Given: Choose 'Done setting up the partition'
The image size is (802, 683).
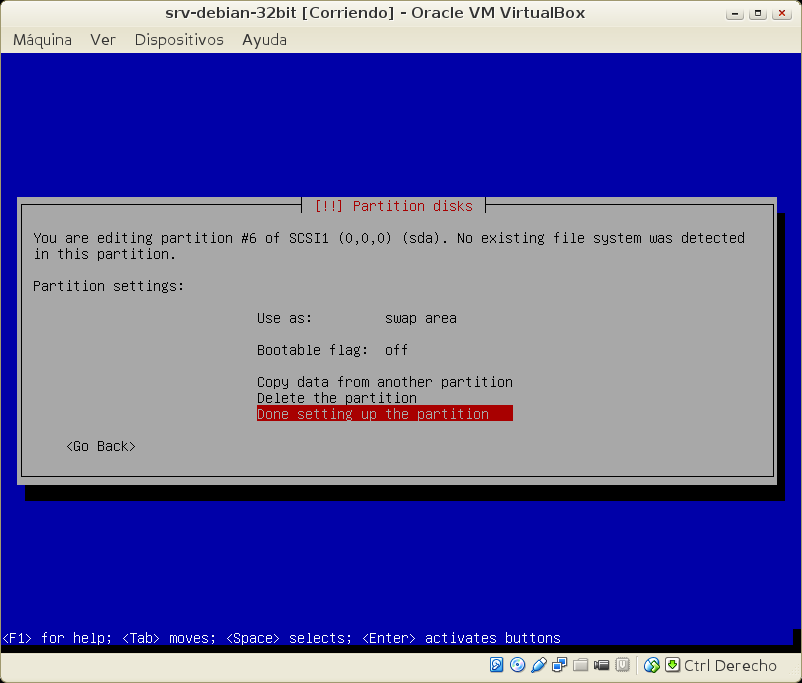Looking at the screenshot, I should tap(384, 414).
